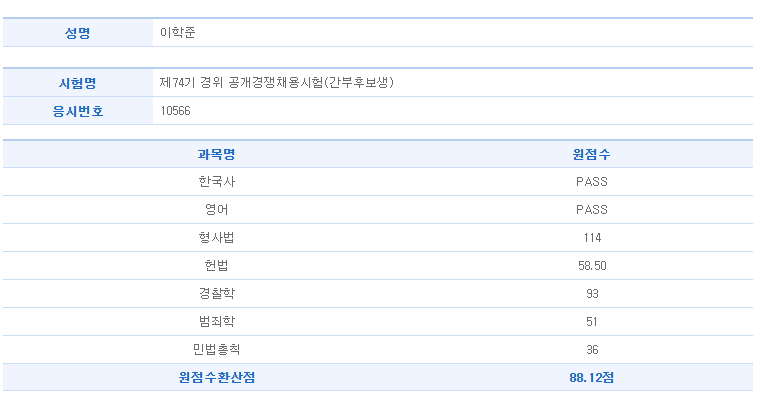768x406 pixels.
Task: Click the 과목명 column header
Action: (216, 154)
